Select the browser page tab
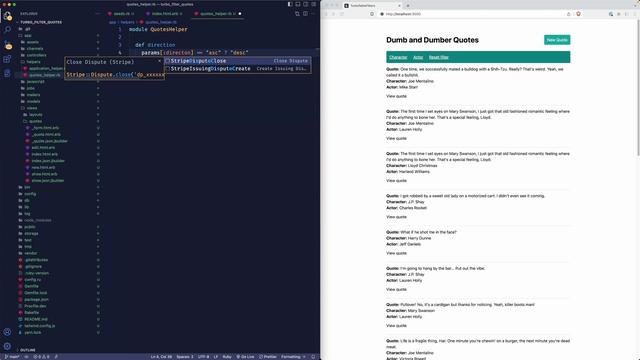 372,6
